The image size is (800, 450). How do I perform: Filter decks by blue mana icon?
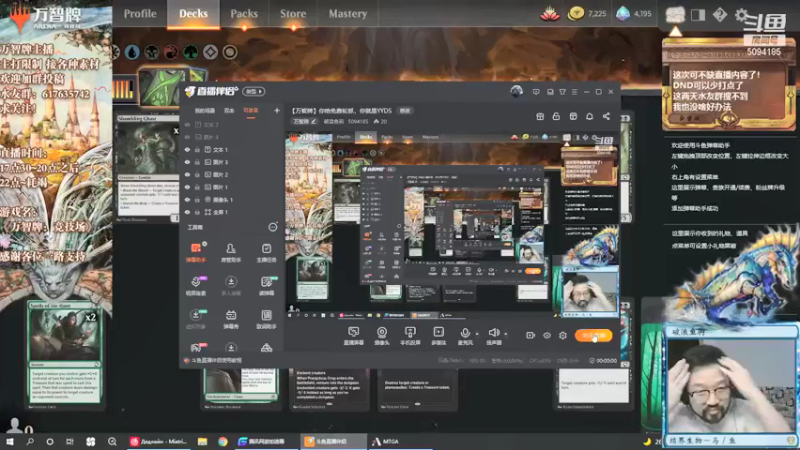132,52
